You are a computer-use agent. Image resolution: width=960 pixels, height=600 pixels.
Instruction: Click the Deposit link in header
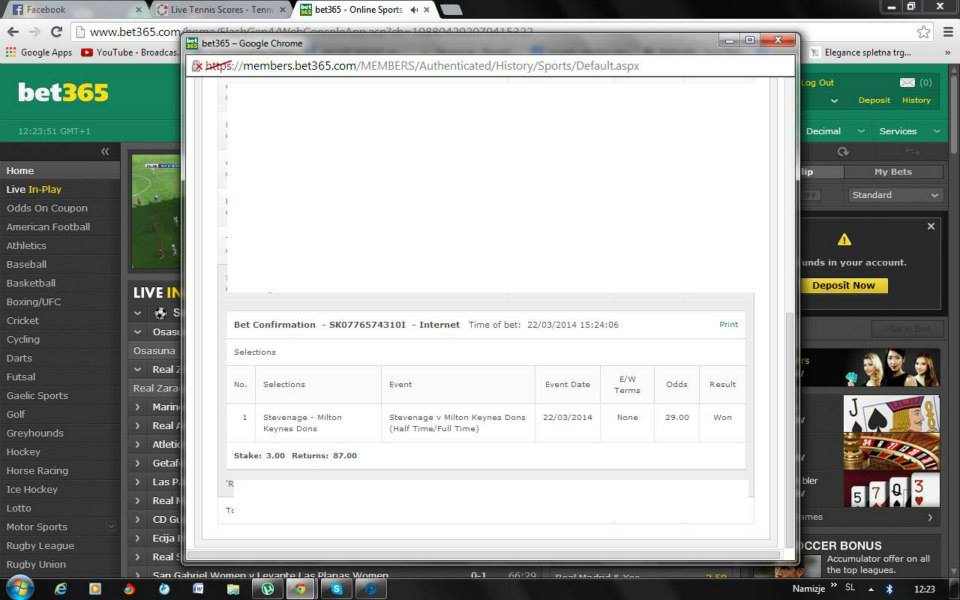(x=874, y=100)
